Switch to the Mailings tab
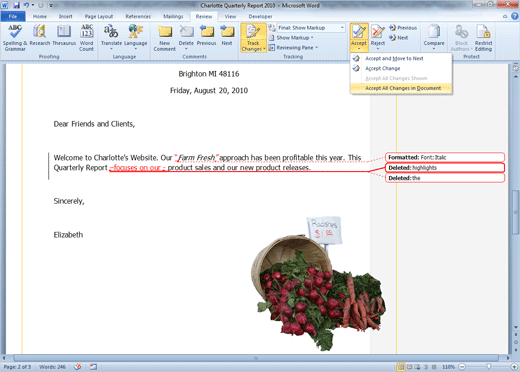The height and width of the screenshot is (372, 520). (173, 16)
